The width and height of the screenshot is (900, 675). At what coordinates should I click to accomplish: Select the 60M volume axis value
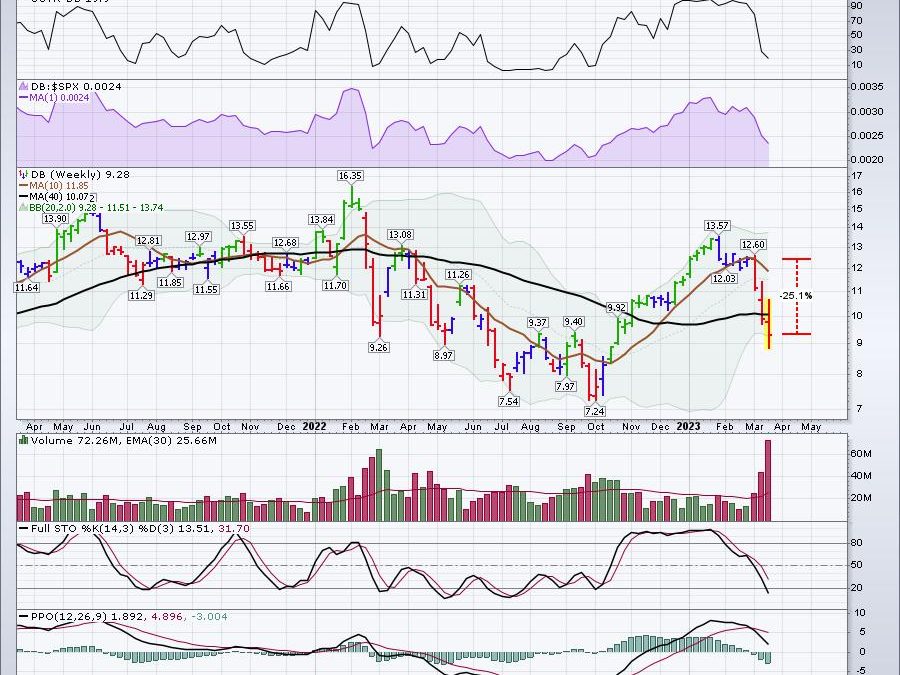[861, 453]
